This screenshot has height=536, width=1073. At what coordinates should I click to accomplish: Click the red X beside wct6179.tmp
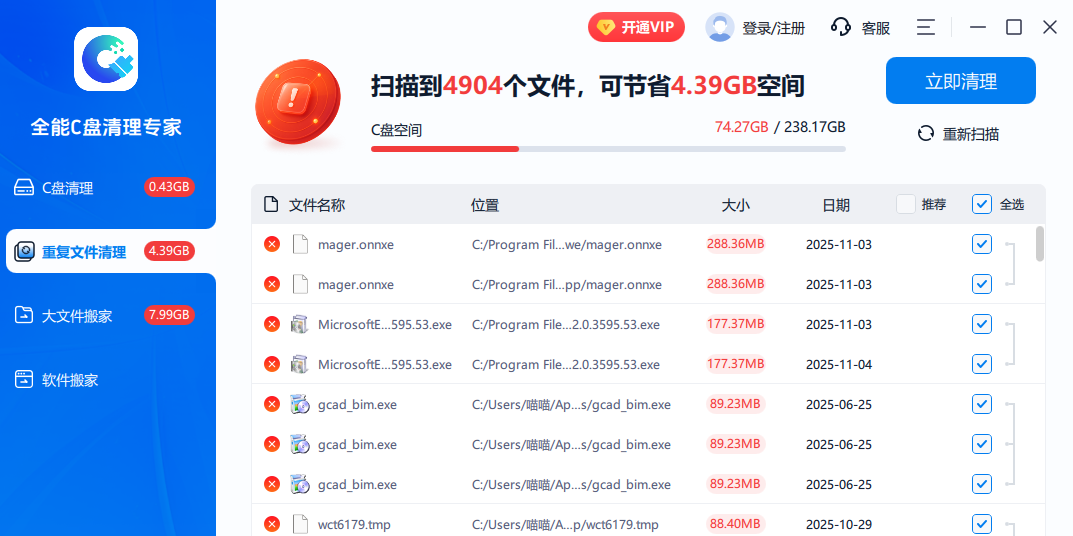tap(271, 524)
